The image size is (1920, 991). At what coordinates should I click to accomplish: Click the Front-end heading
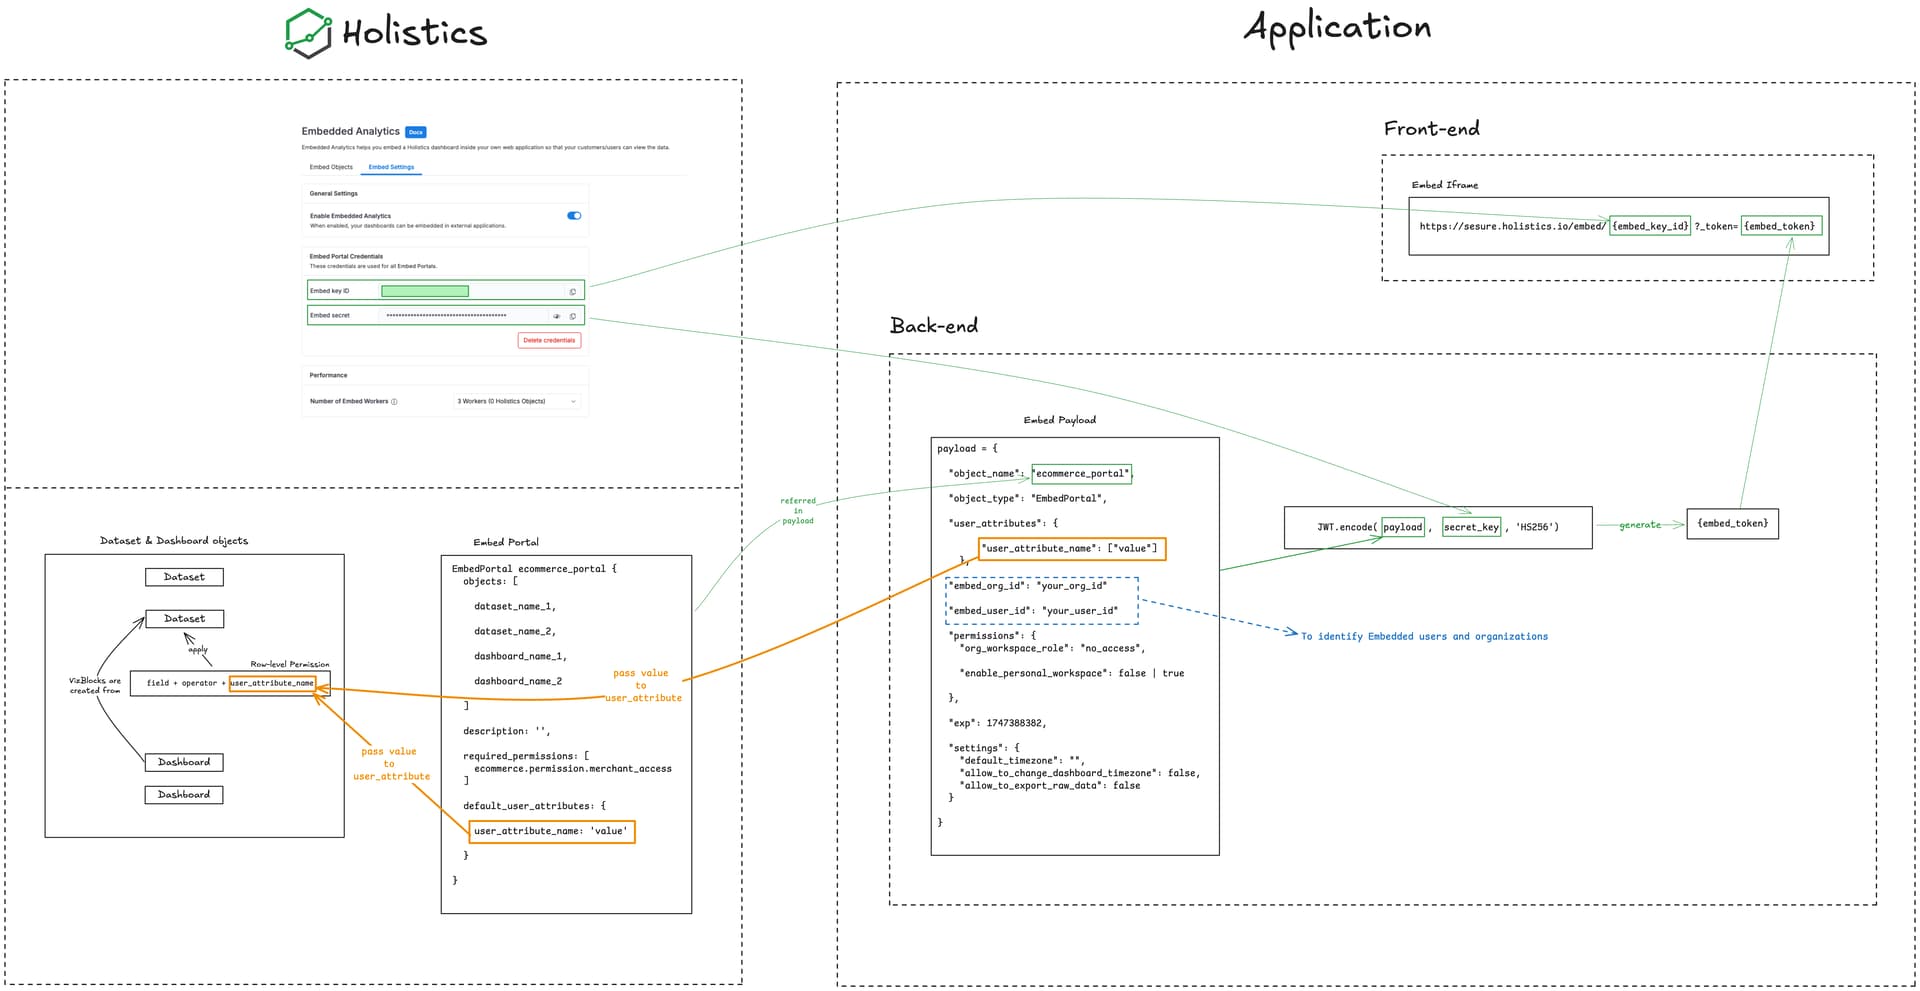click(x=1431, y=128)
